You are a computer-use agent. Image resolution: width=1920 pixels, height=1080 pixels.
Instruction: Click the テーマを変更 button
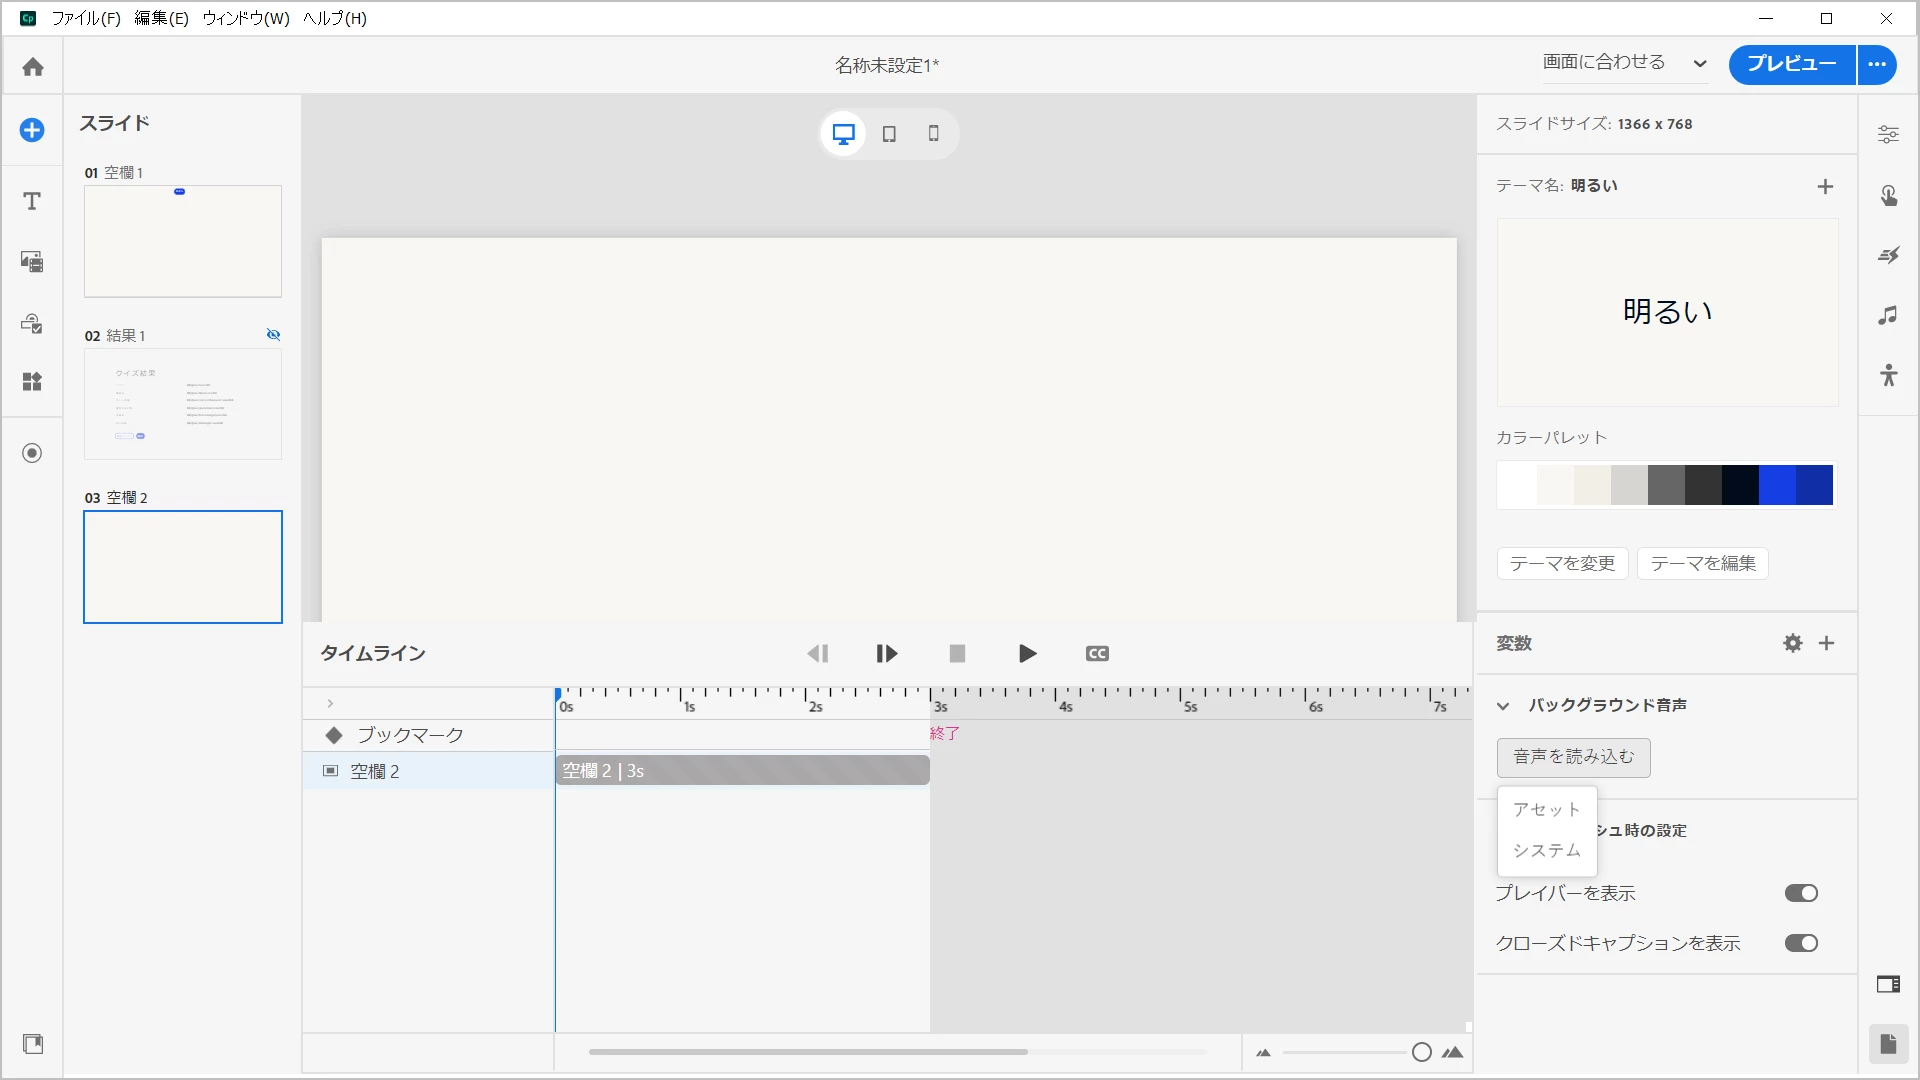click(1562, 563)
